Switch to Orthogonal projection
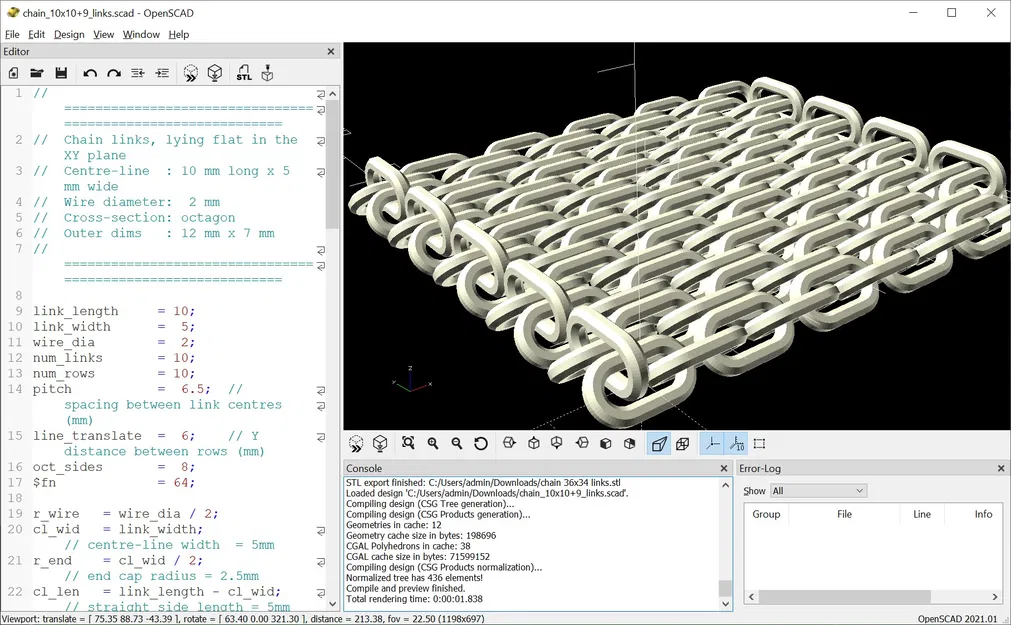Screen dimensions: 1011x625 point(682,443)
